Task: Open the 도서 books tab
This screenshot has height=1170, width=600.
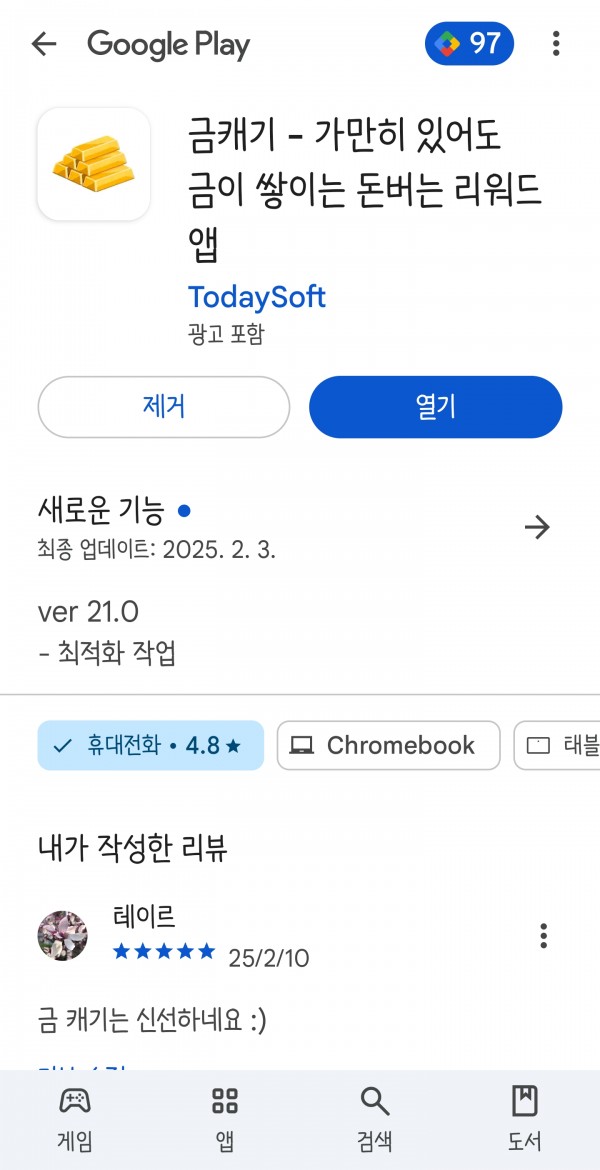Action: pyautogui.click(x=525, y=1119)
